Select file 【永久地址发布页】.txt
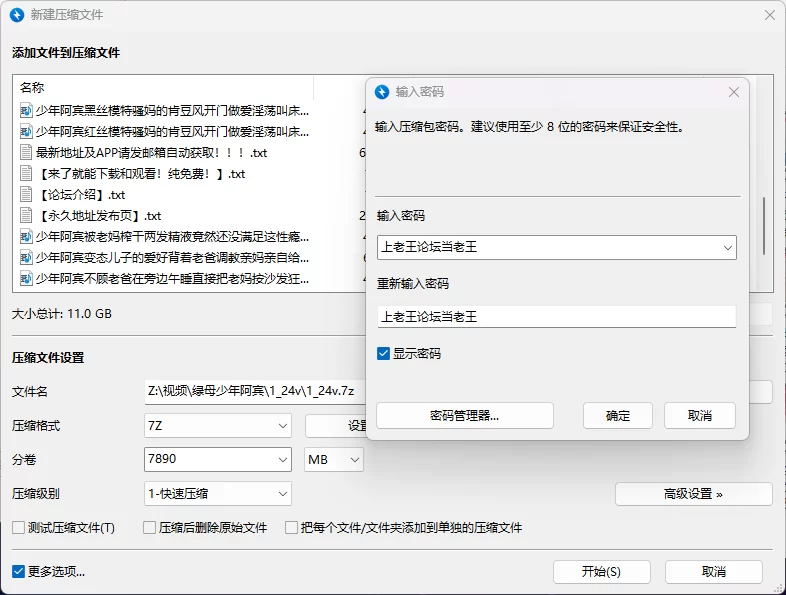786x595 pixels. coord(98,216)
